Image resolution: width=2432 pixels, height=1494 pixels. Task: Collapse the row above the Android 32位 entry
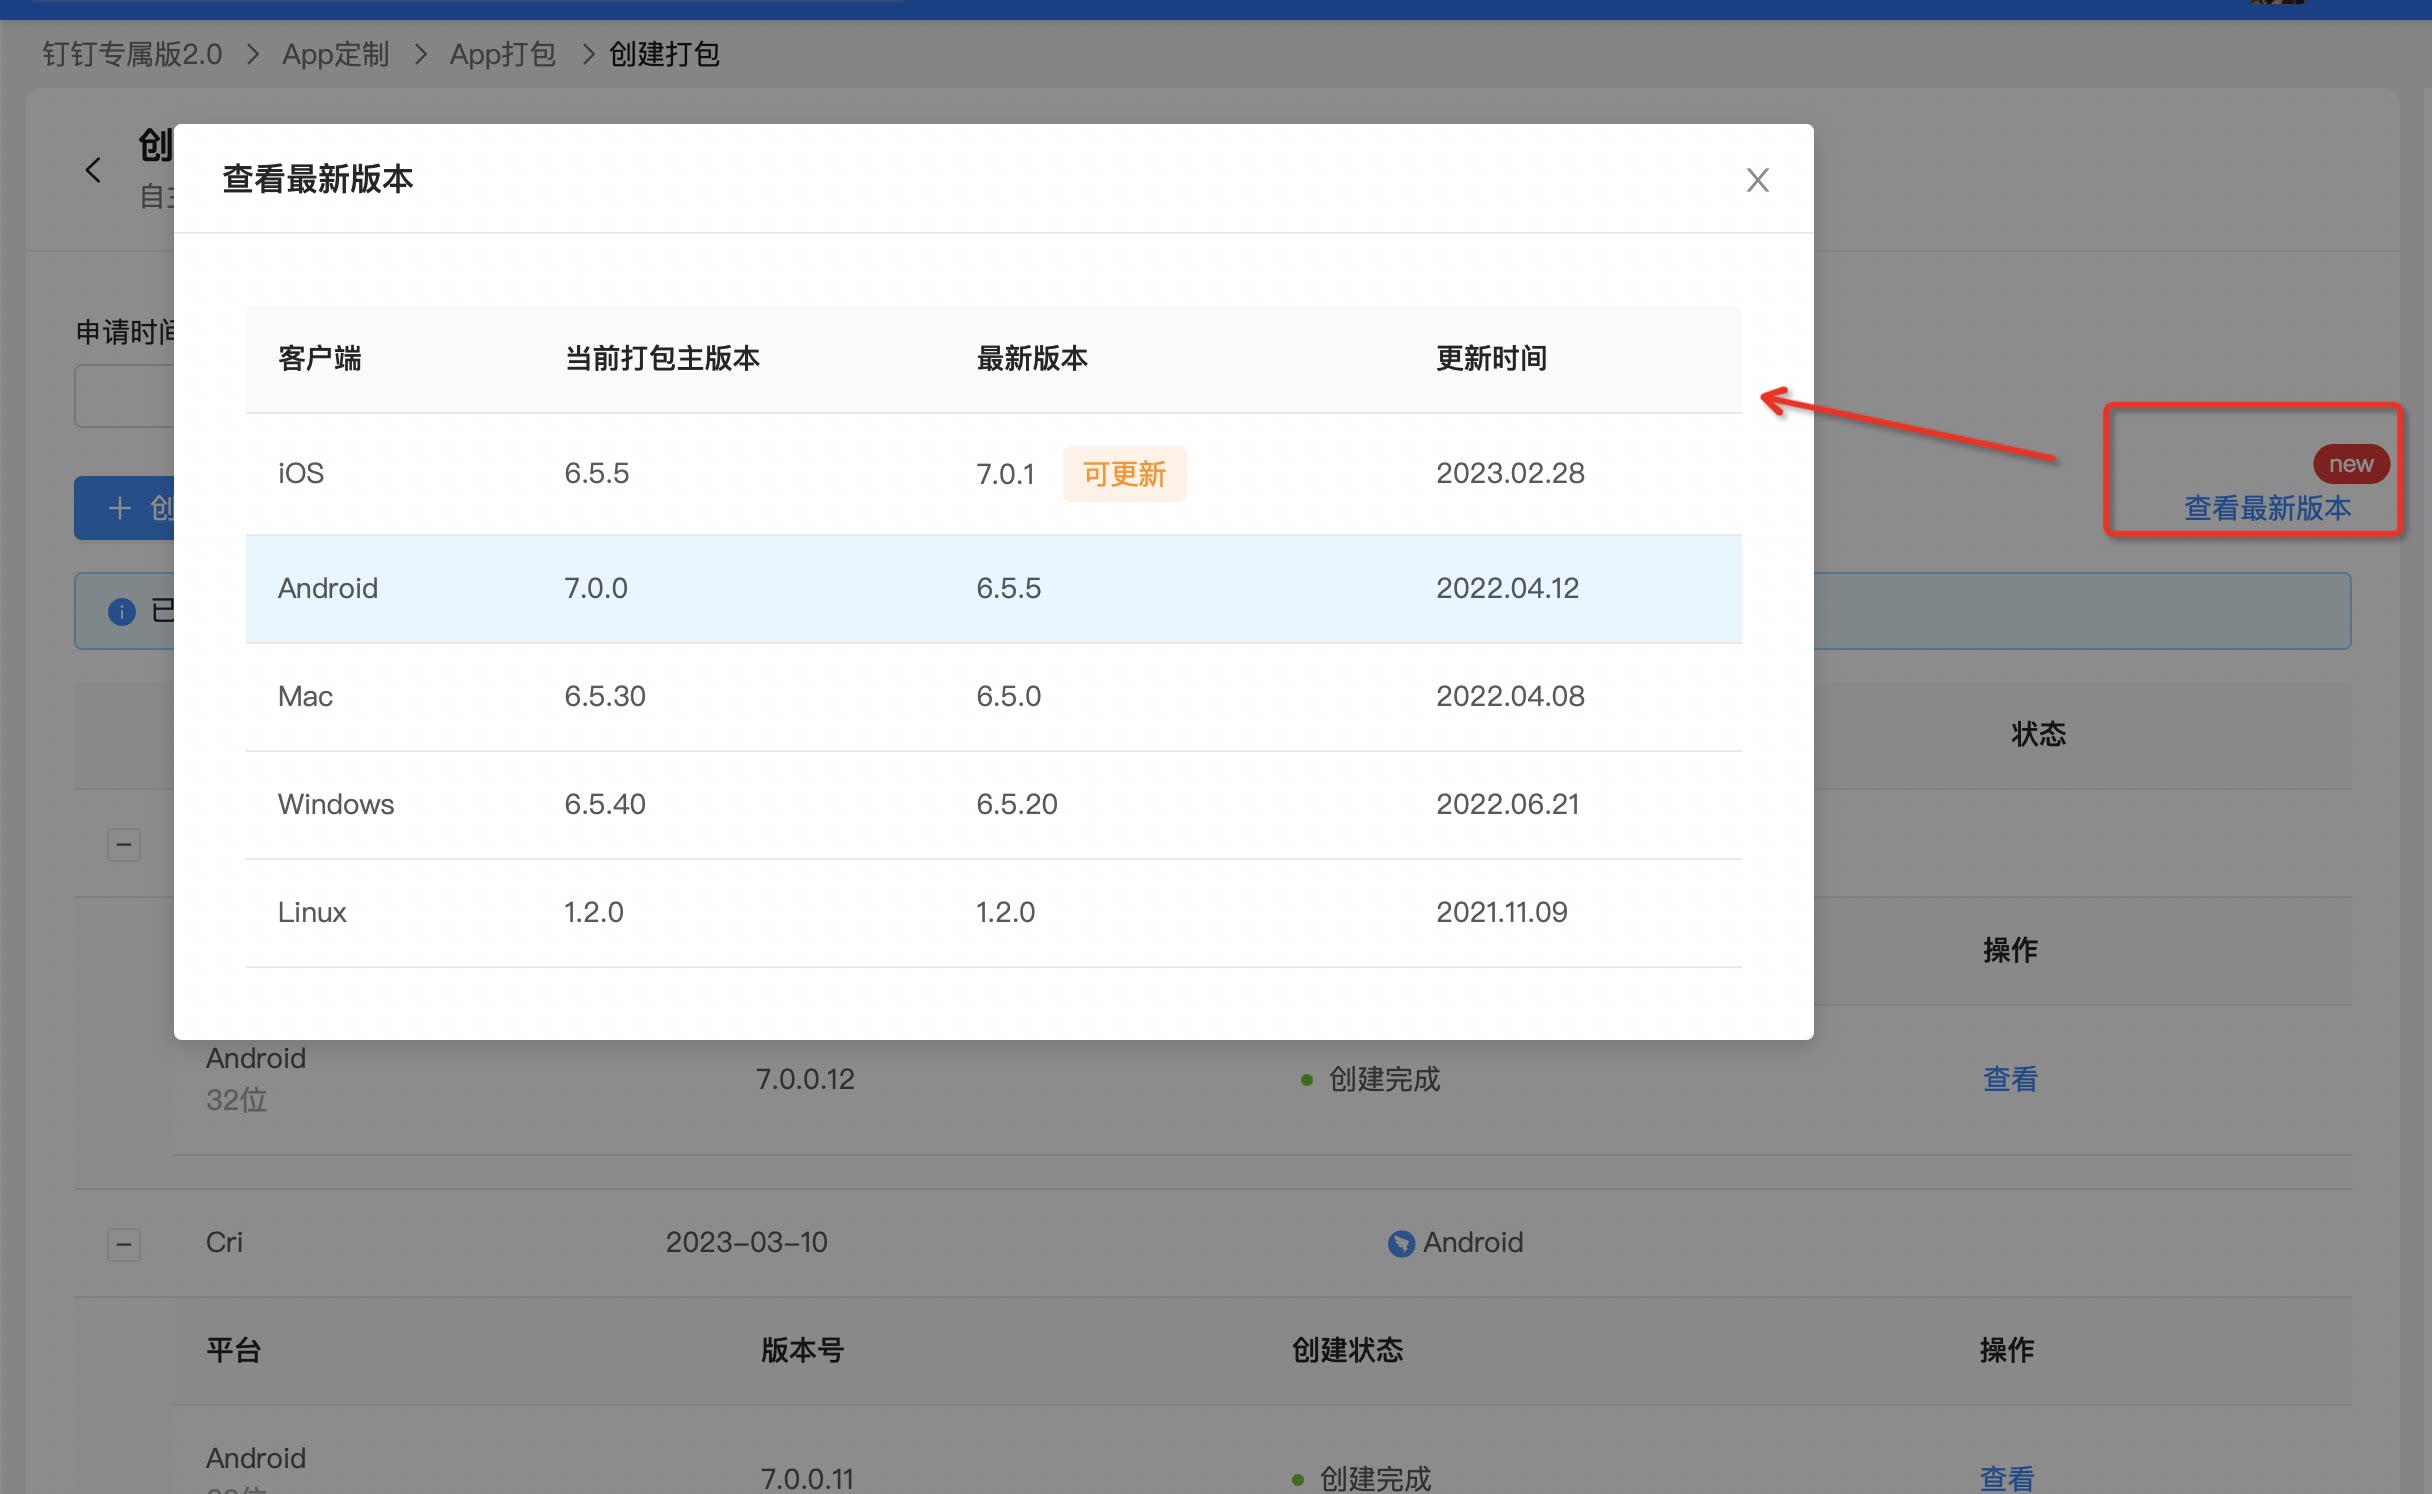124,844
